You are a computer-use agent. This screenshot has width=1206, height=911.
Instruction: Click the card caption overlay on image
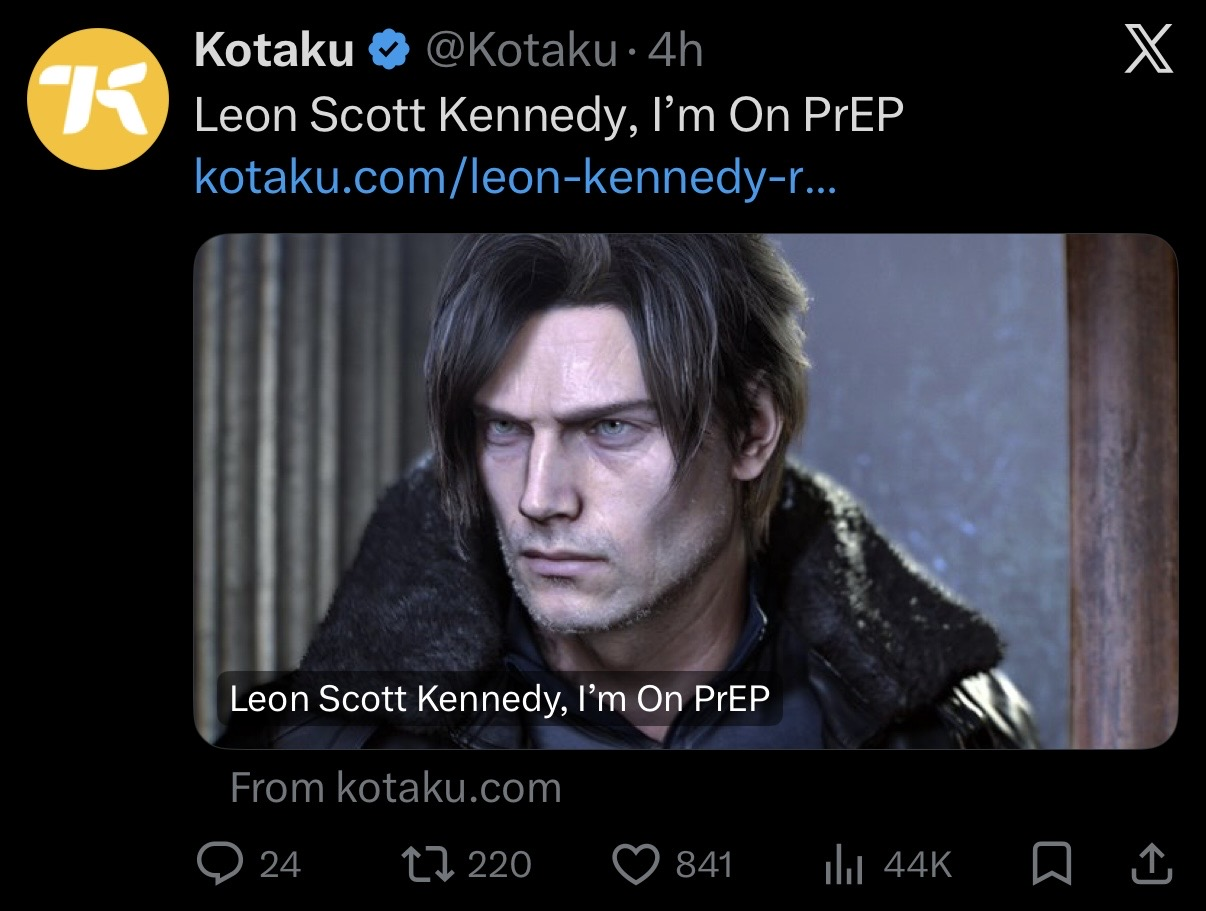(x=500, y=698)
